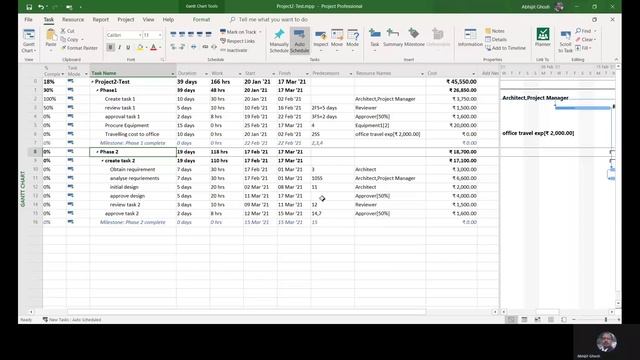Switch to the View tab
Image resolution: width=640 pixels, height=360 pixels.
(x=148, y=20)
